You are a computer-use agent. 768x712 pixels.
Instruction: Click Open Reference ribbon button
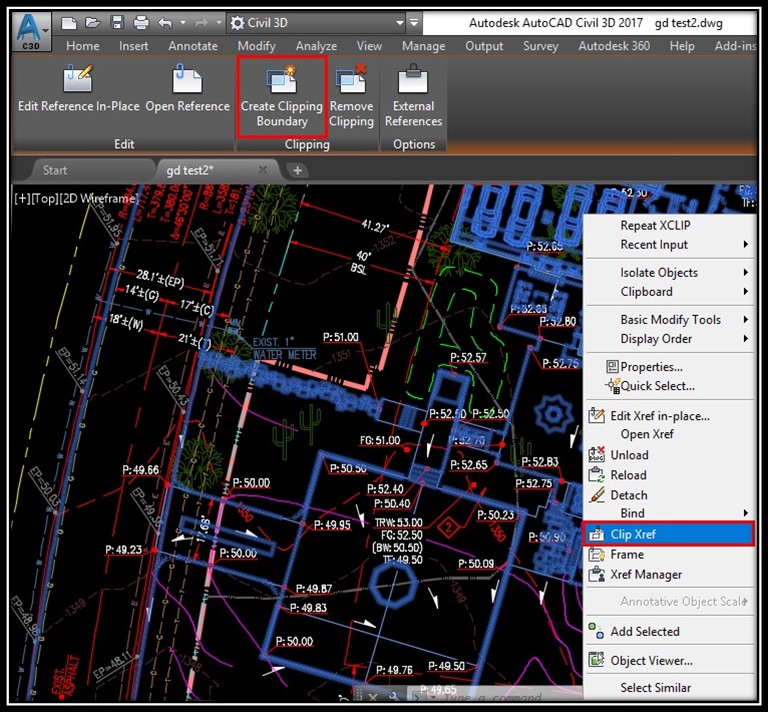188,90
